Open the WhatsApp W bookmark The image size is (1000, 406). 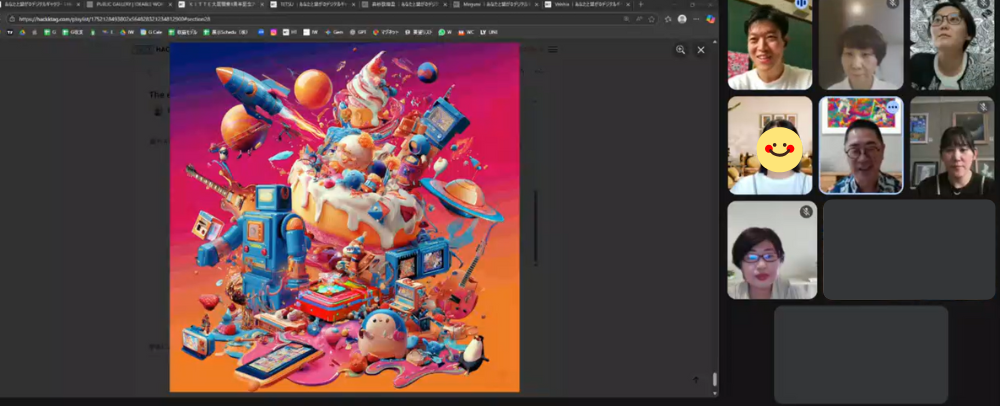(442, 32)
